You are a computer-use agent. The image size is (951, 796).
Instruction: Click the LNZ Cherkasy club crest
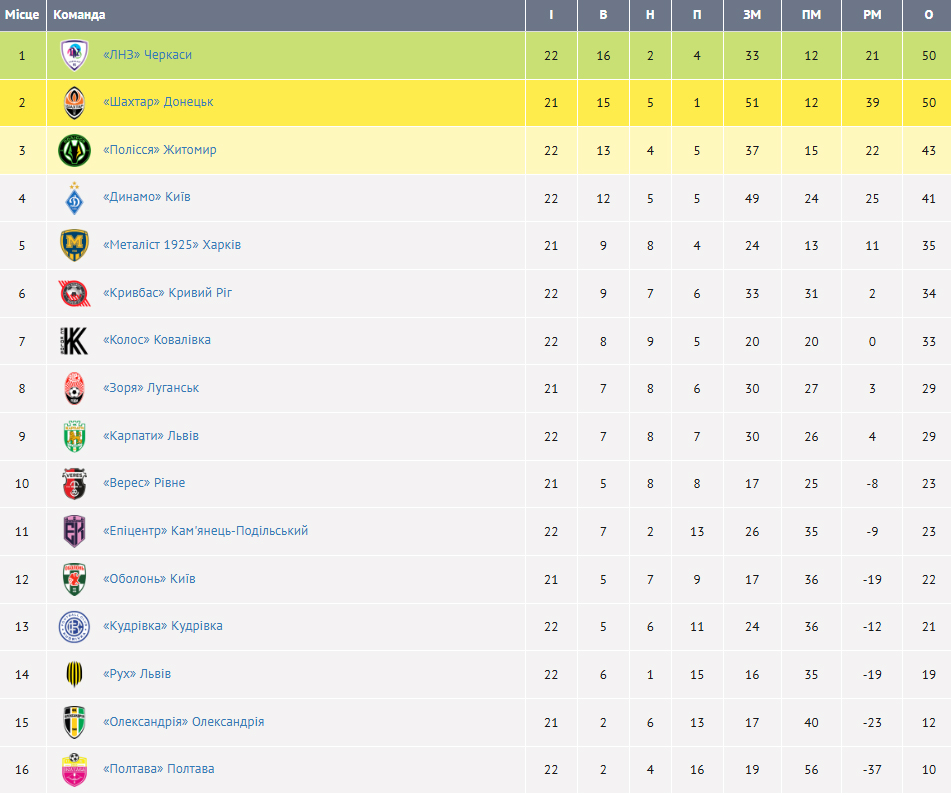coord(74,55)
